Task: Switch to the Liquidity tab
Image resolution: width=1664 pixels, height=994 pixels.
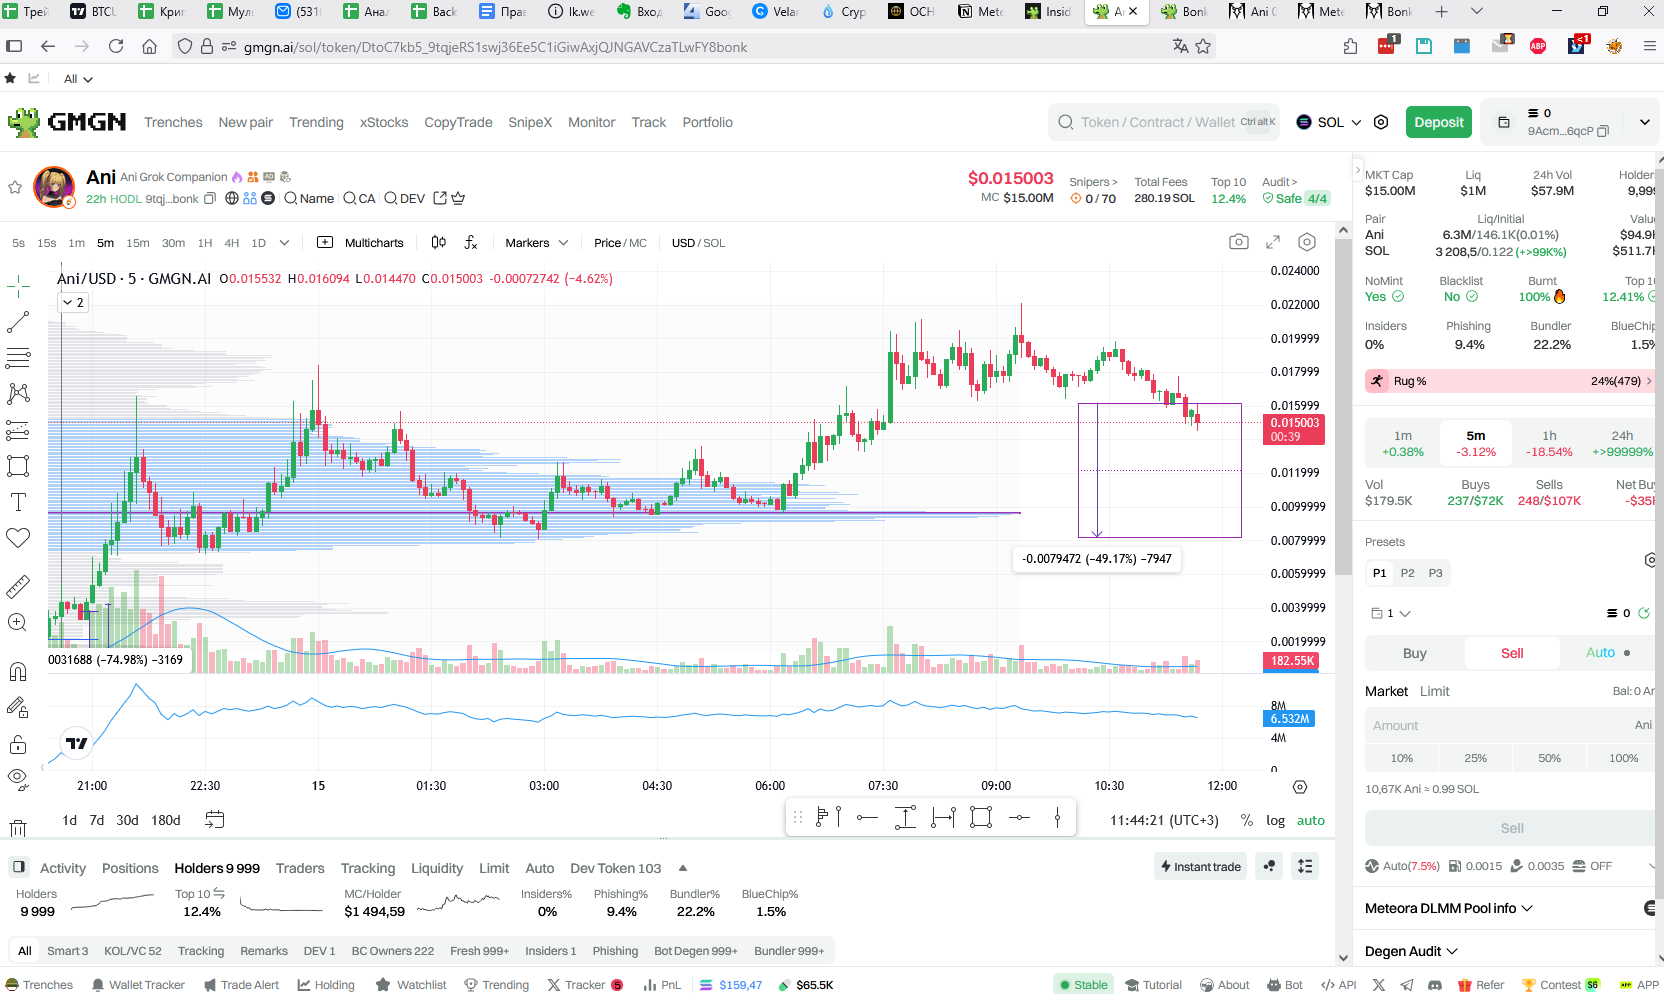Action: point(437,868)
